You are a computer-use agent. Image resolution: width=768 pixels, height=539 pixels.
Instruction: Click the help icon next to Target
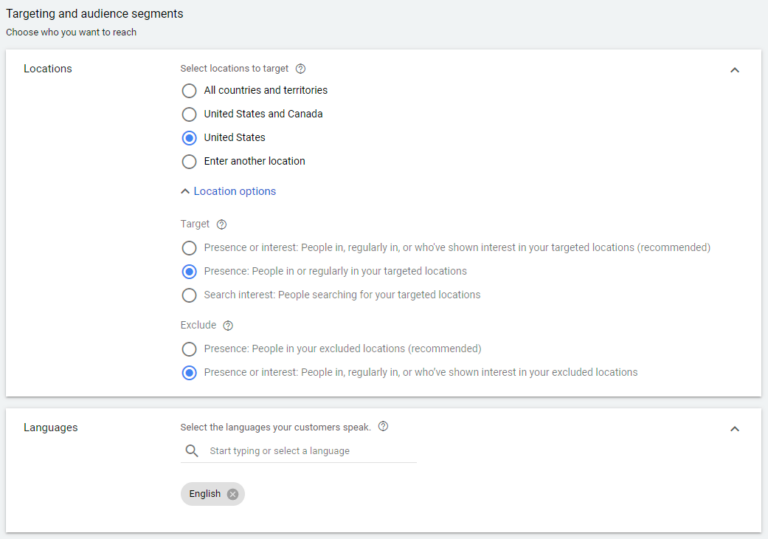click(x=222, y=224)
